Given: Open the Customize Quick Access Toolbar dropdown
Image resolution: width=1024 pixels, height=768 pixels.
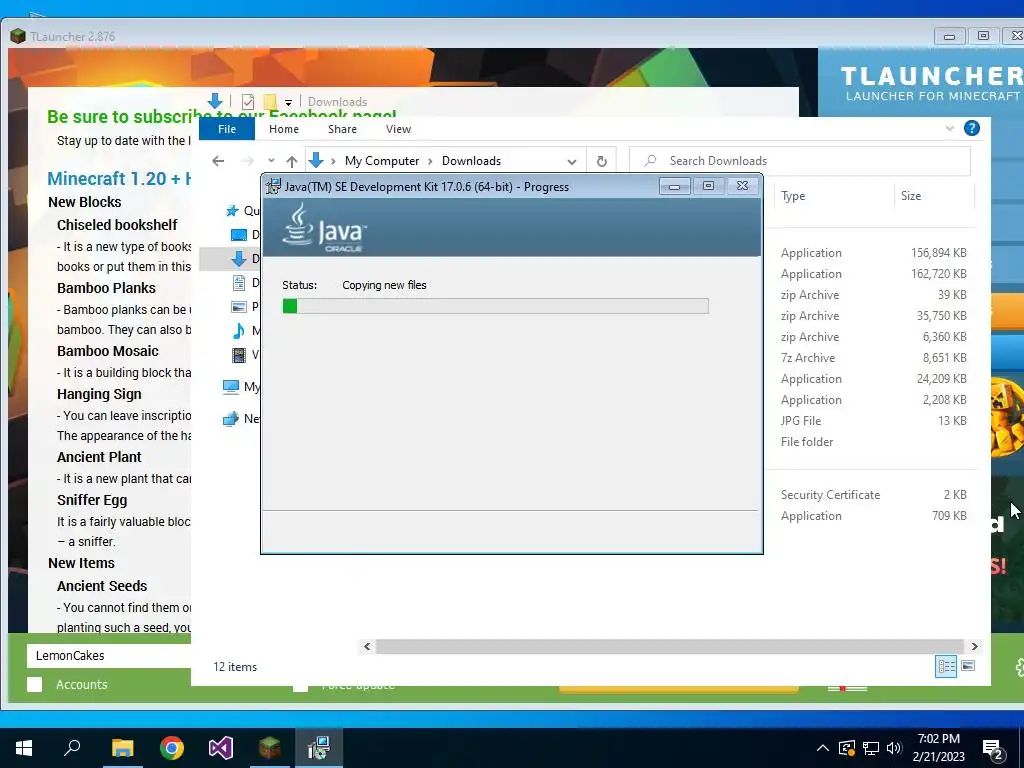Looking at the screenshot, I should (x=288, y=103).
